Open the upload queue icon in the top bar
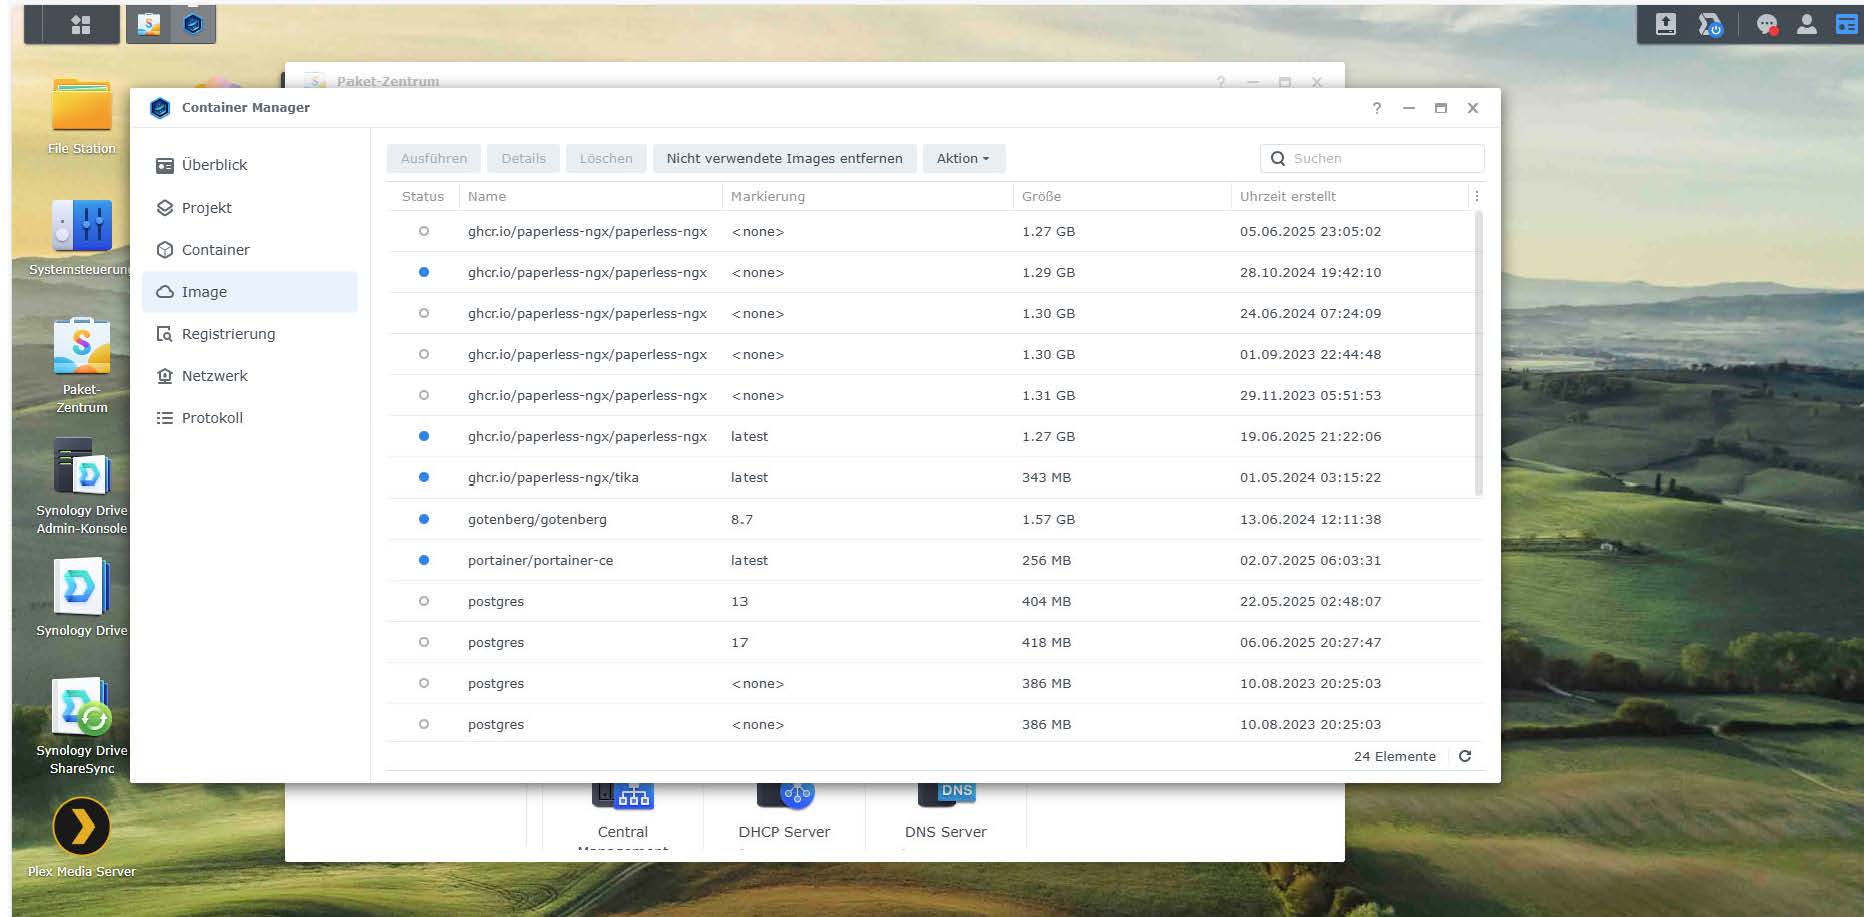 tap(1666, 24)
